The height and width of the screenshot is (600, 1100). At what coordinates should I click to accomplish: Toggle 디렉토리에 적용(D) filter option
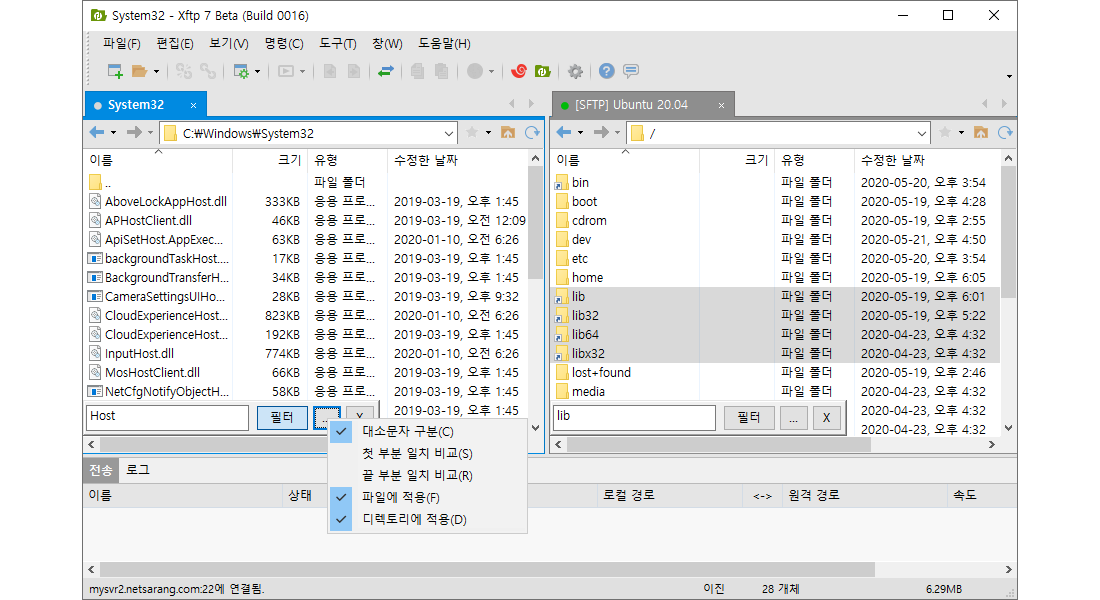(x=427, y=519)
